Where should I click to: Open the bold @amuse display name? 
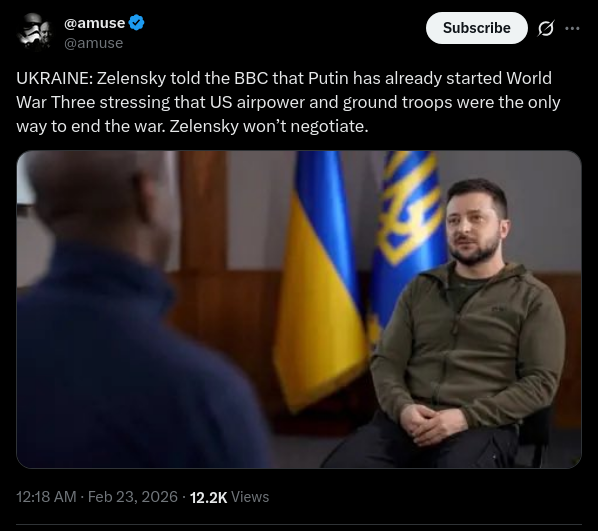95,23
